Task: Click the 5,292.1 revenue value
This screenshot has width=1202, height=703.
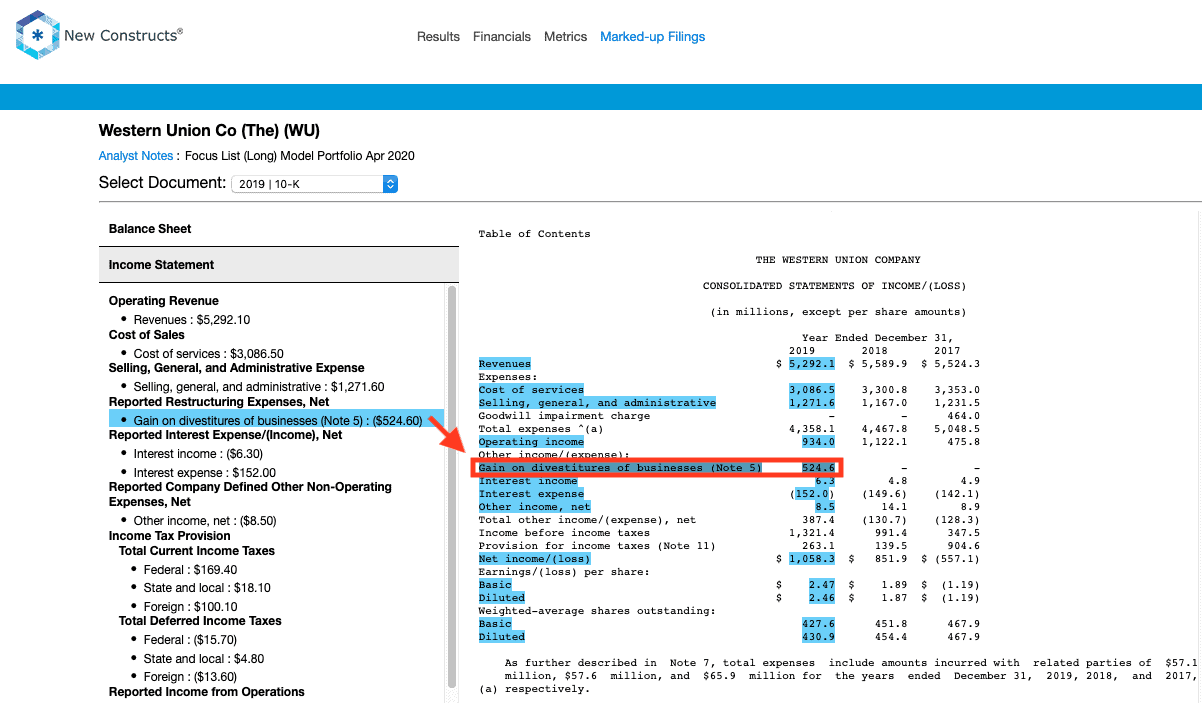Action: [x=812, y=364]
